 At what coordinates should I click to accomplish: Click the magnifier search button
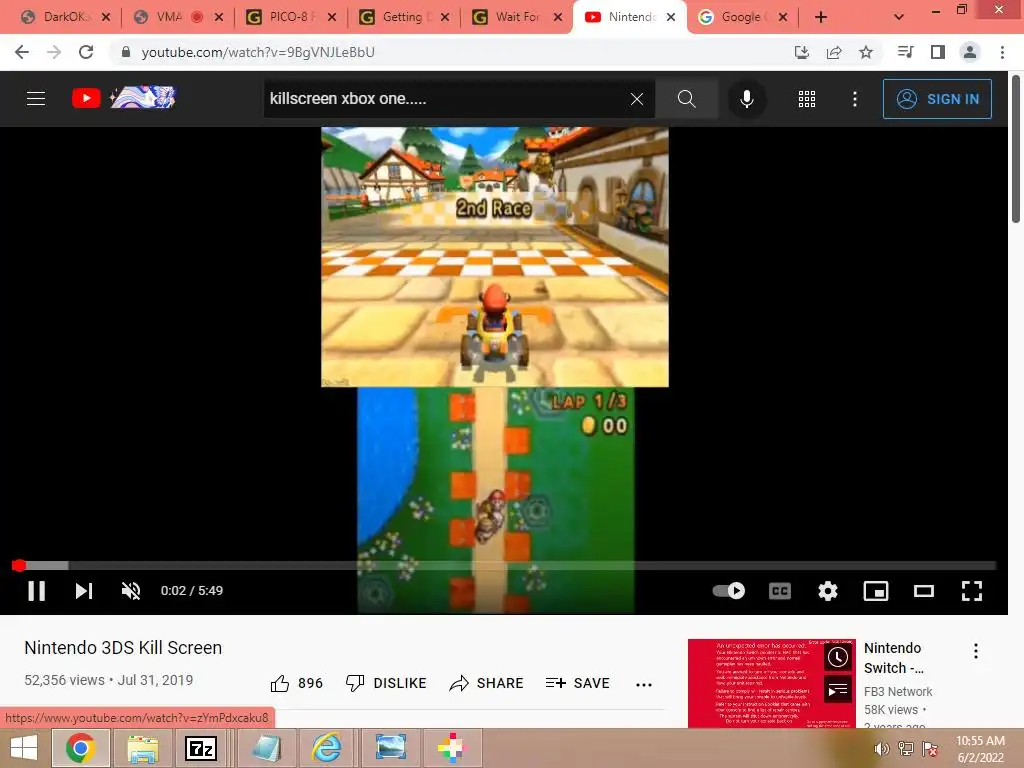point(686,99)
